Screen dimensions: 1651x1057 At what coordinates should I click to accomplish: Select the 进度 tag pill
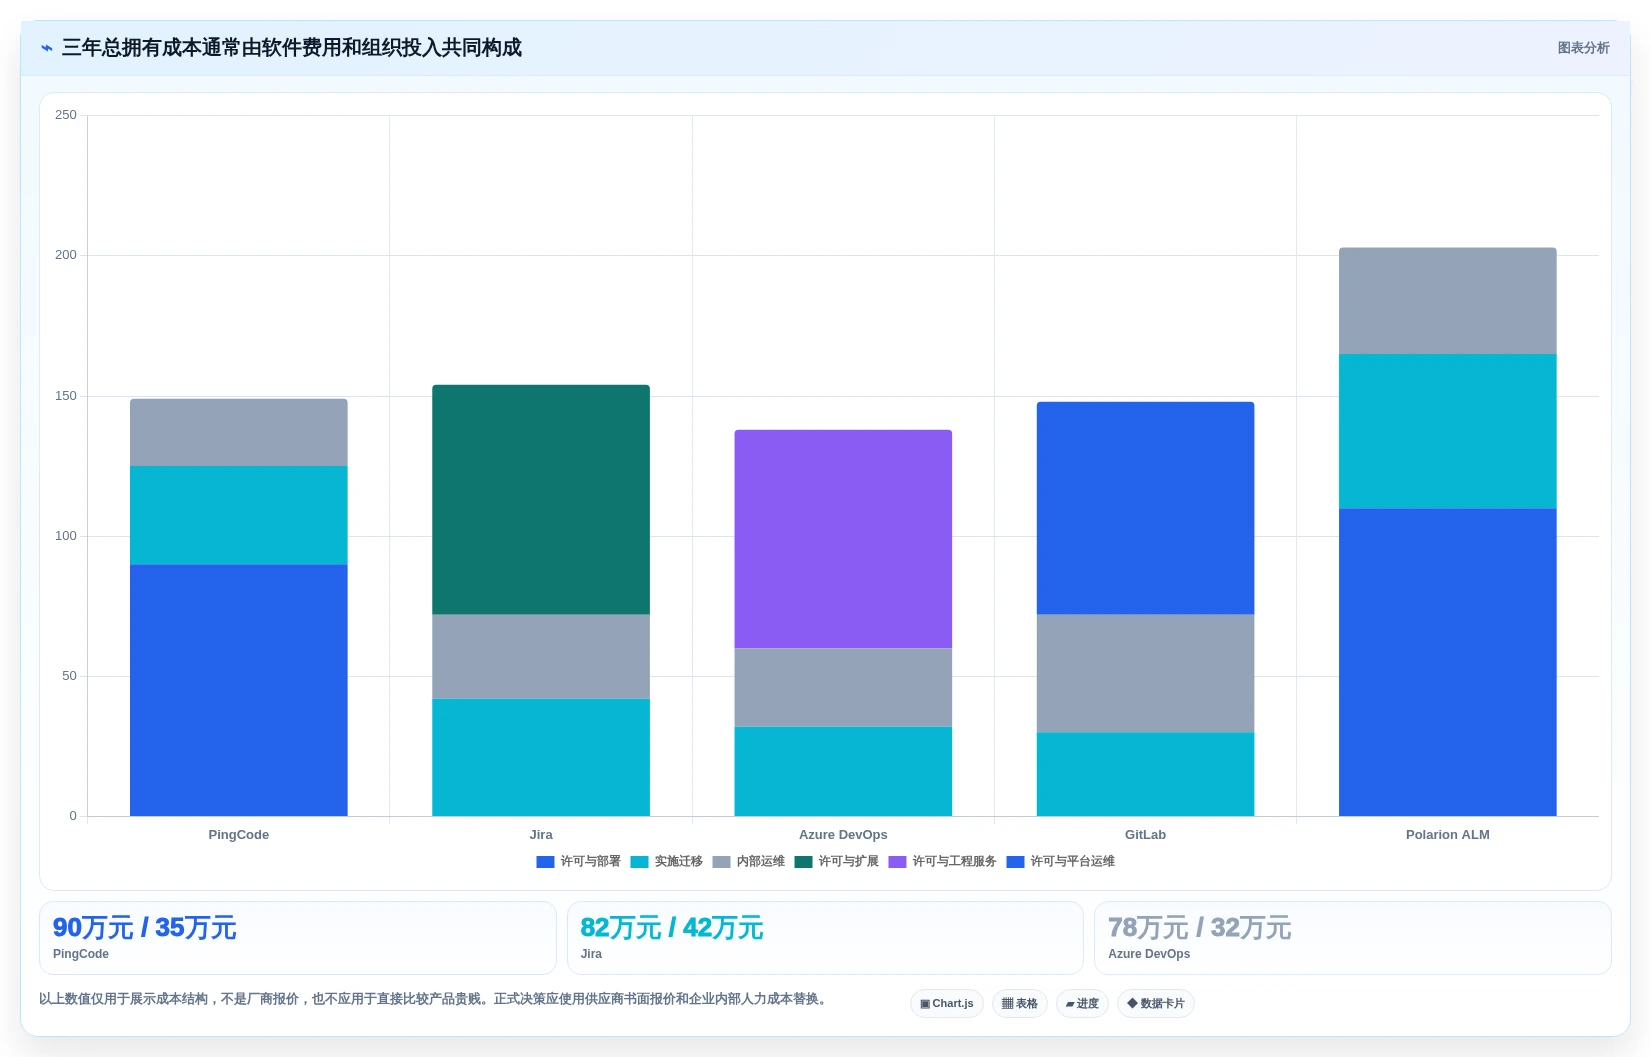(x=1082, y=1004)
